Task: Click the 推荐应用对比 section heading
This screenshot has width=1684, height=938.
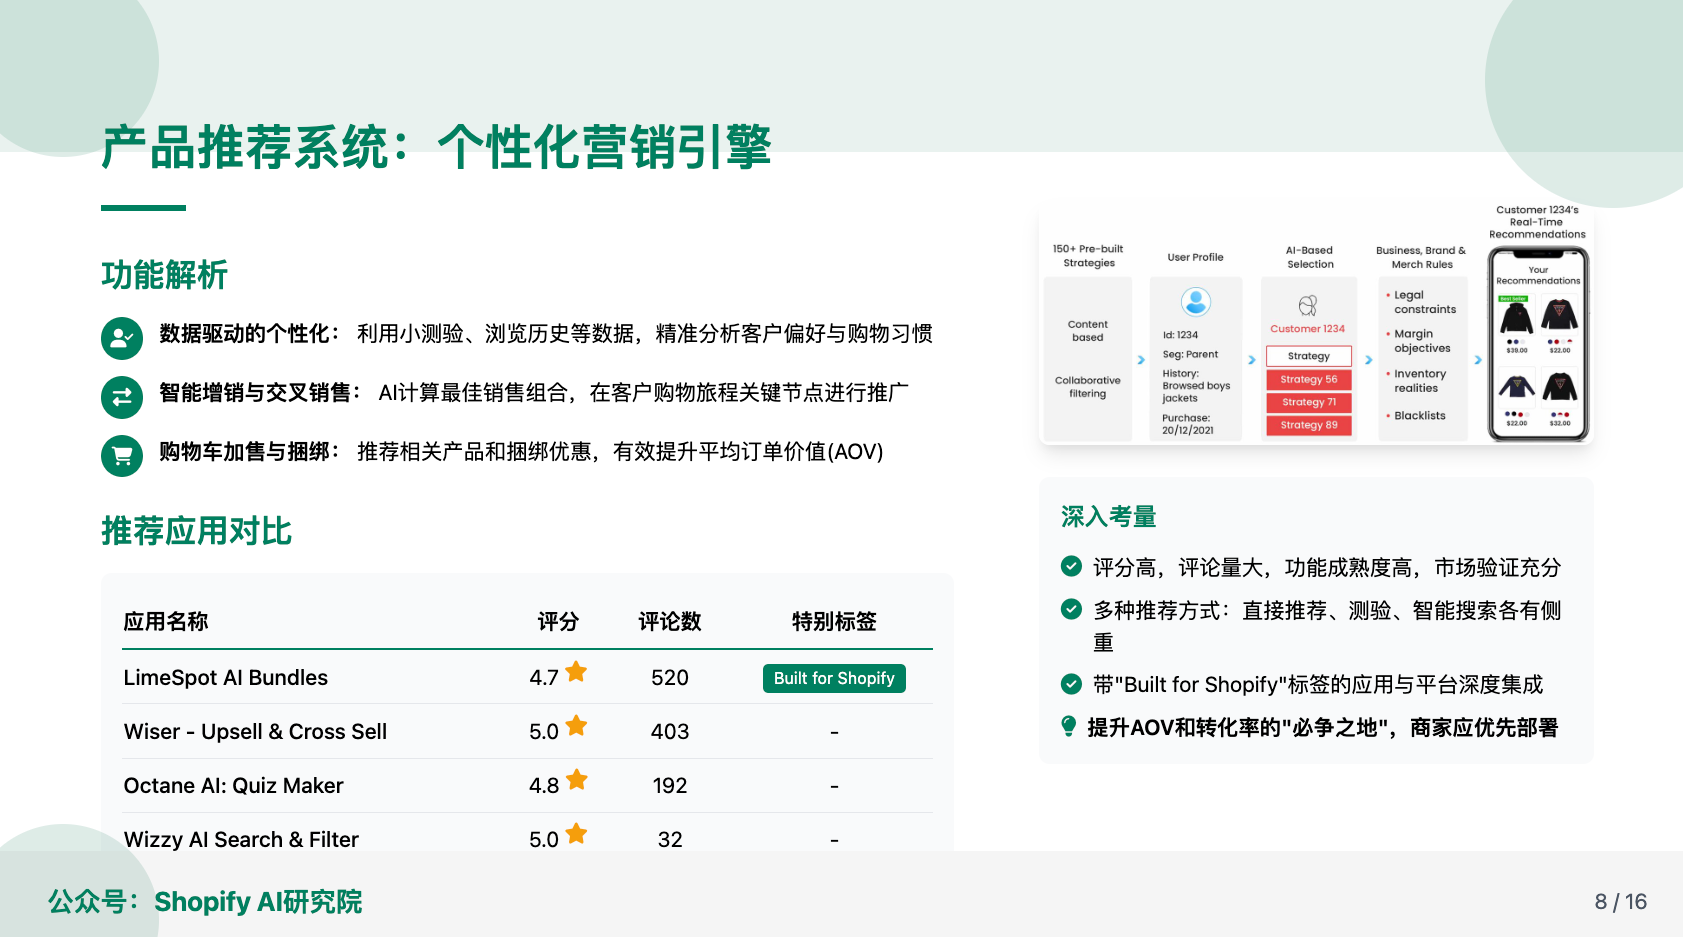Action: point(197,531)
